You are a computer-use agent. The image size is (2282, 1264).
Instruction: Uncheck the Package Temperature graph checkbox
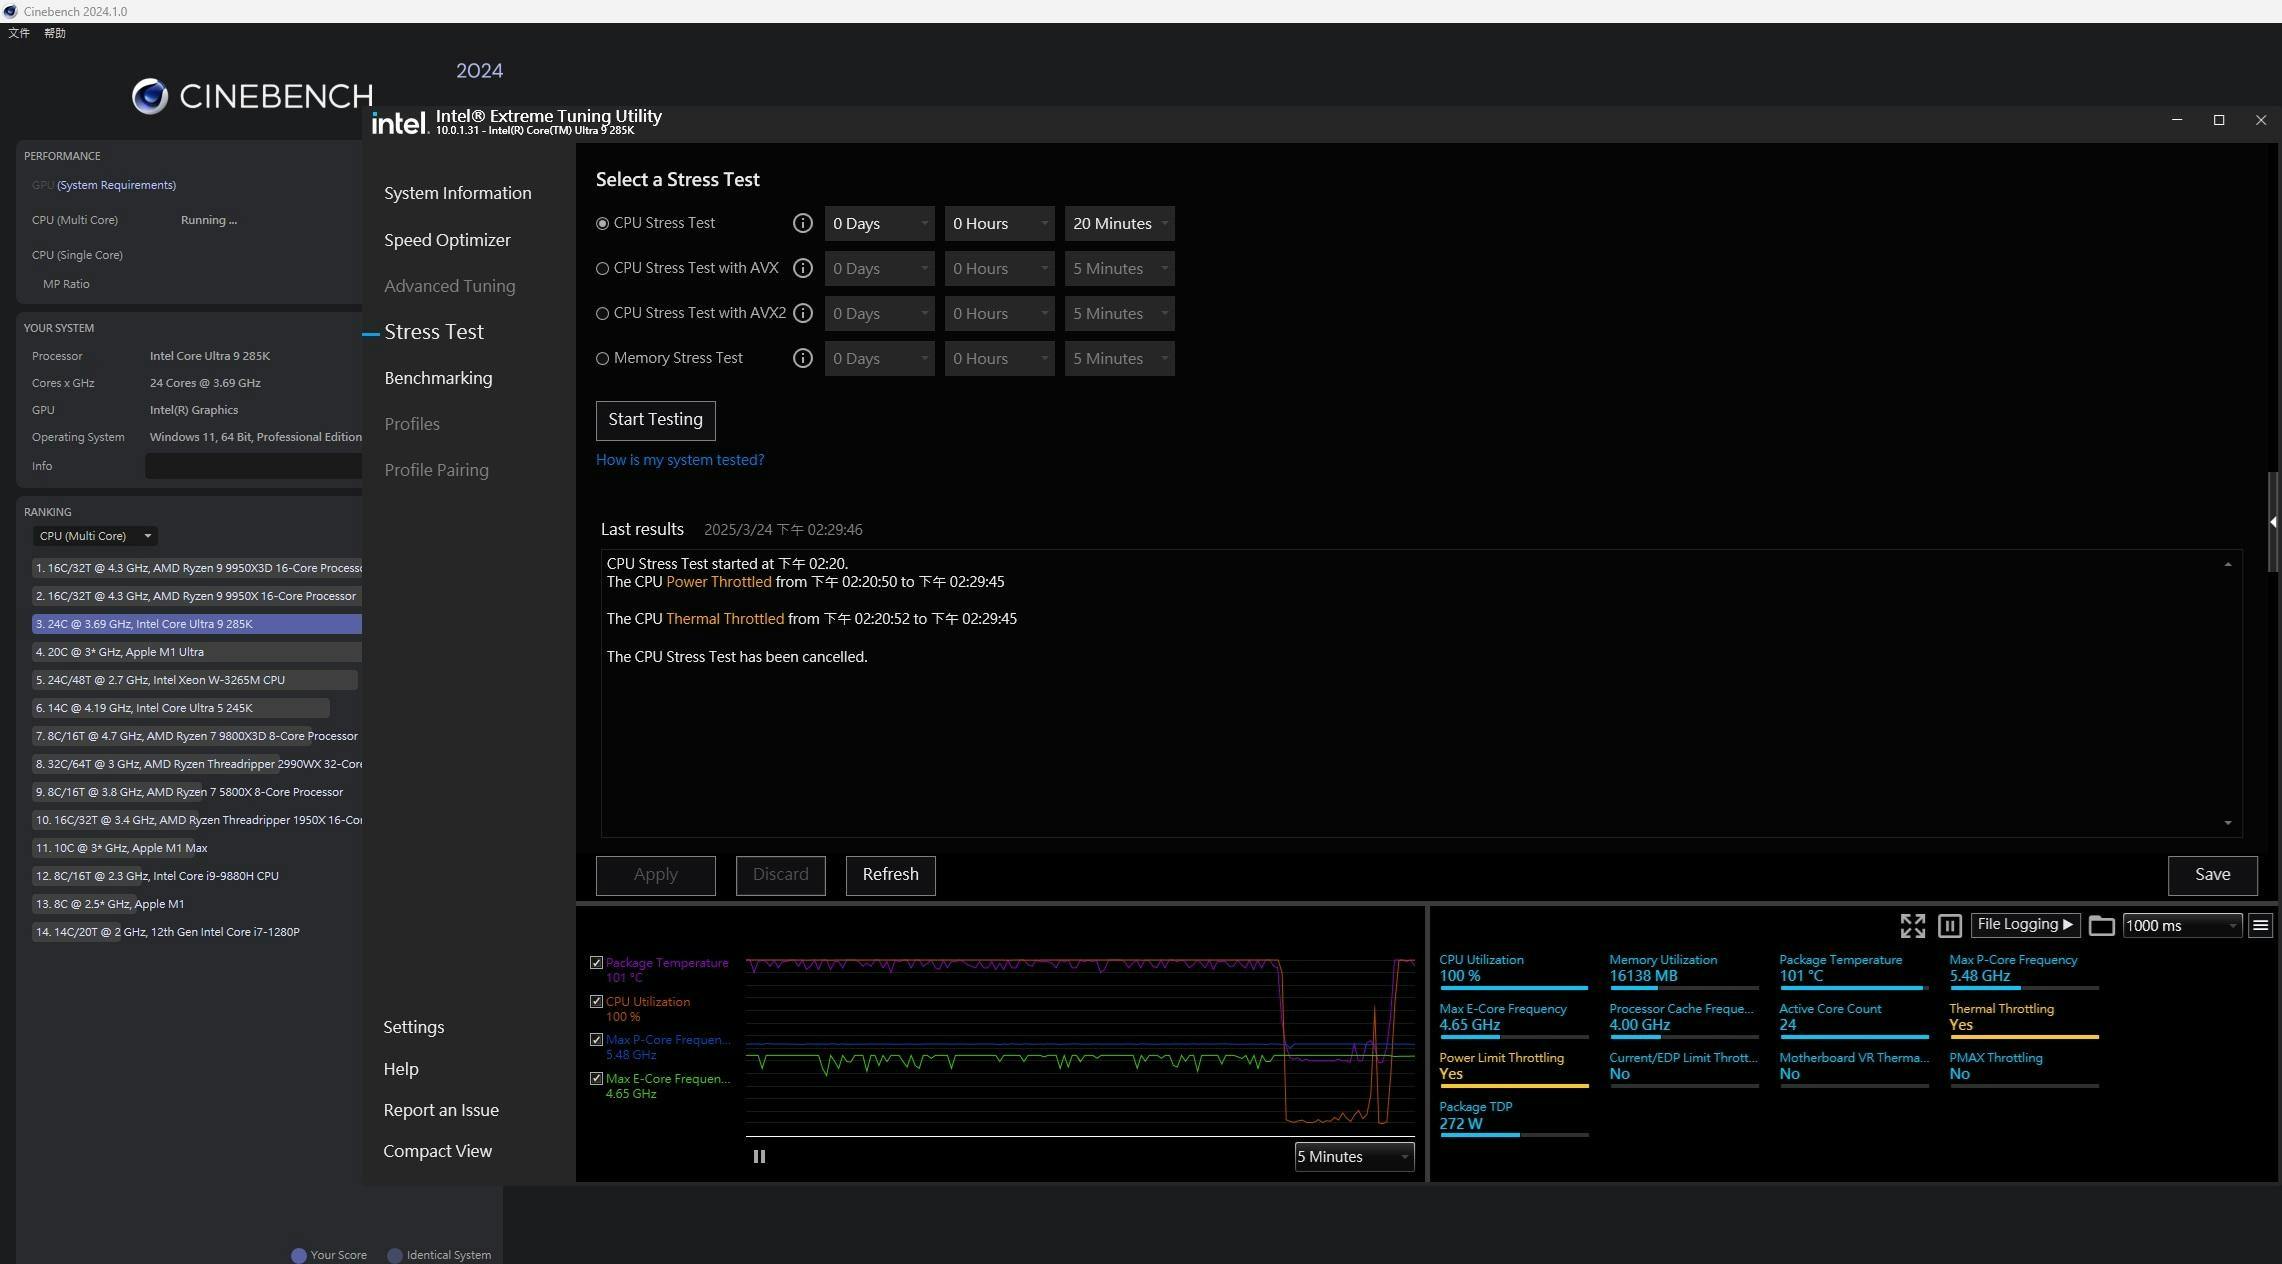pos(596,963)
